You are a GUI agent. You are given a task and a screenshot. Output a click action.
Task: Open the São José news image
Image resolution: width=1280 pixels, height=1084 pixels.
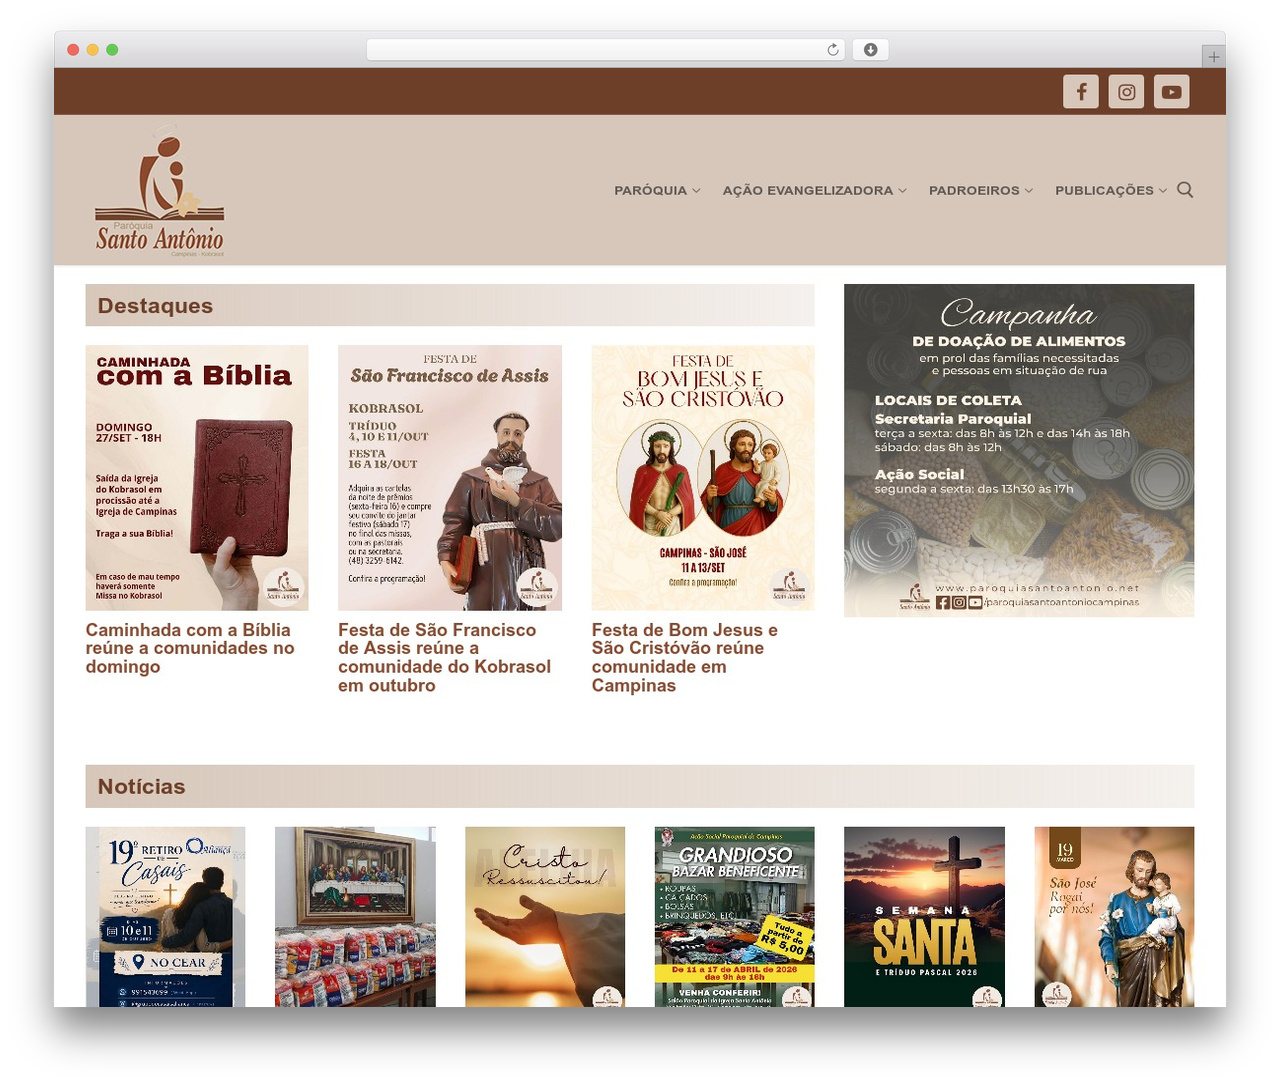[1114, 916]
